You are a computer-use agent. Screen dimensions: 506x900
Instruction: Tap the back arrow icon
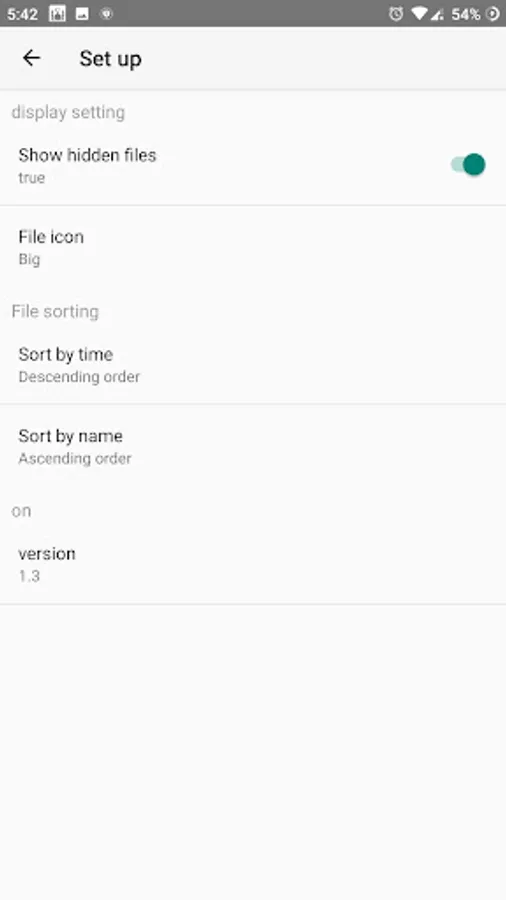coord(31,57)
